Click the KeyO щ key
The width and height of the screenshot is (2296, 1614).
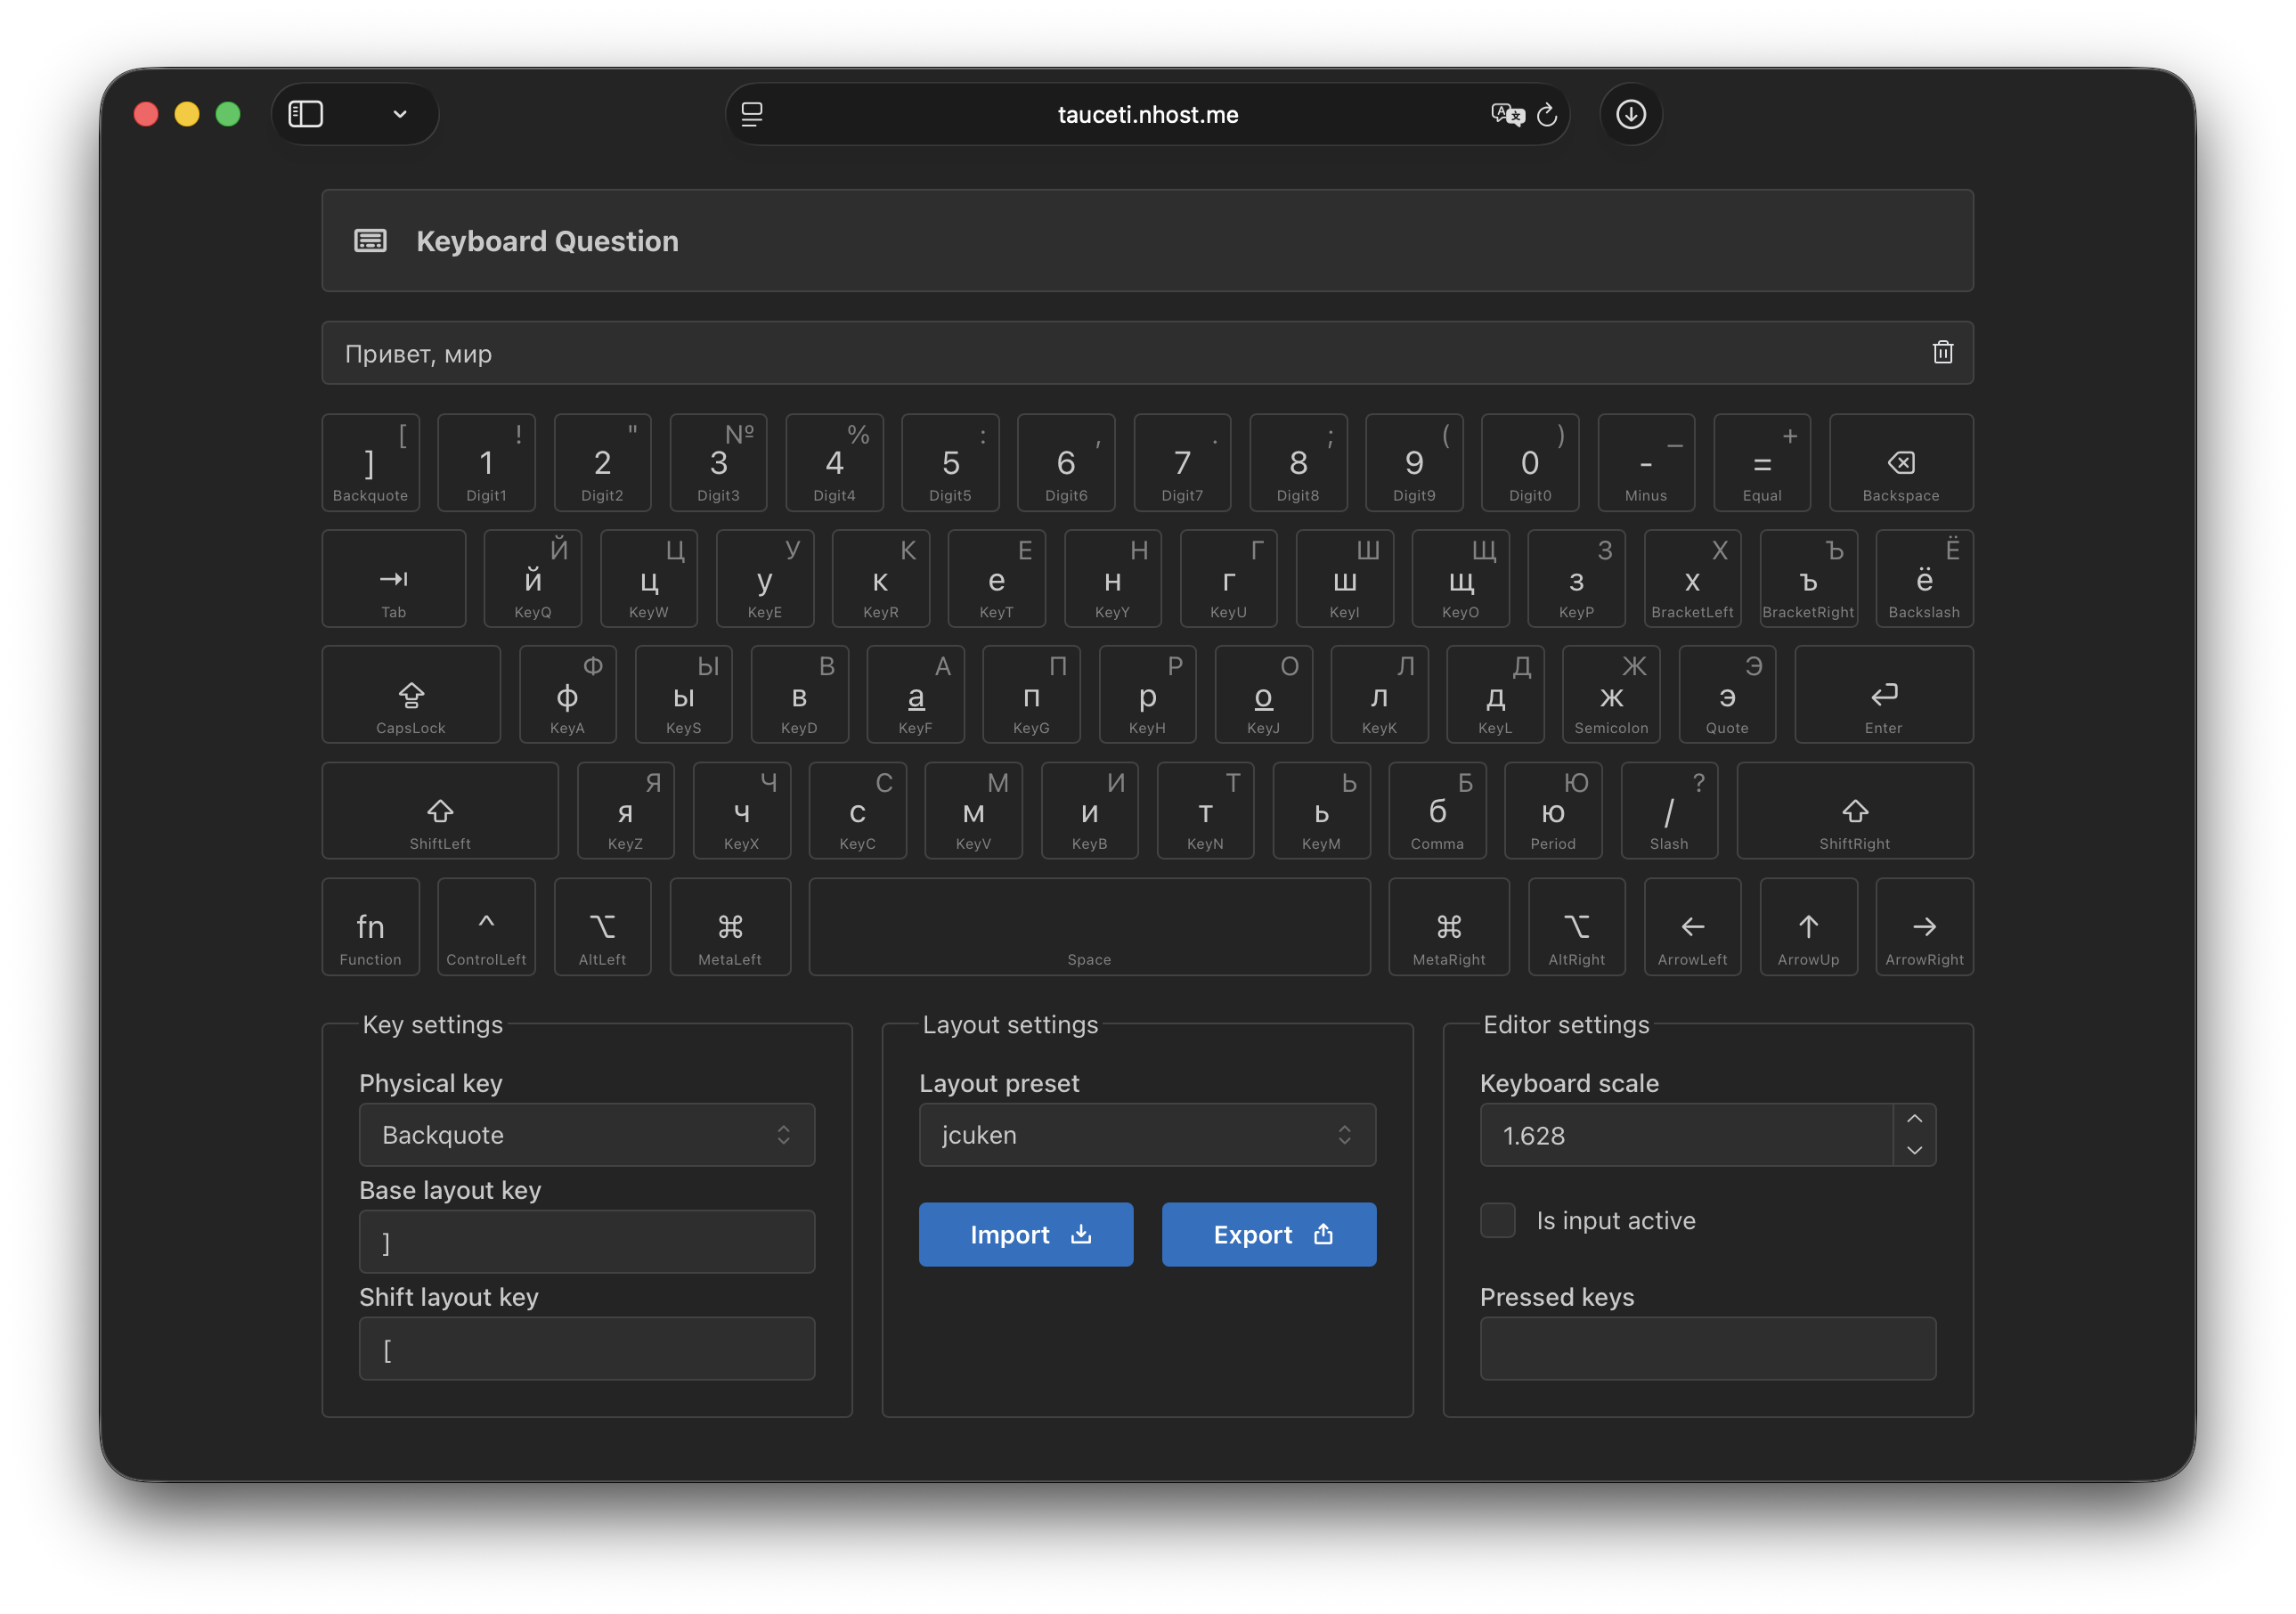click(x=1460, y=578)
